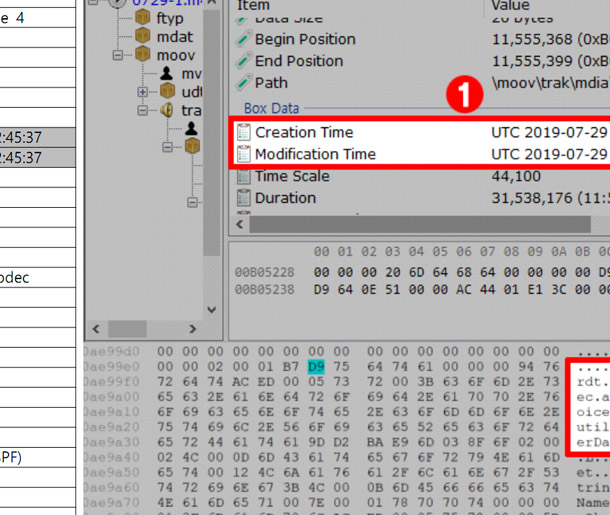The image size is (610, 515).
Task: Click the pencil icon beside Begin Position
Action: [243, 39]
